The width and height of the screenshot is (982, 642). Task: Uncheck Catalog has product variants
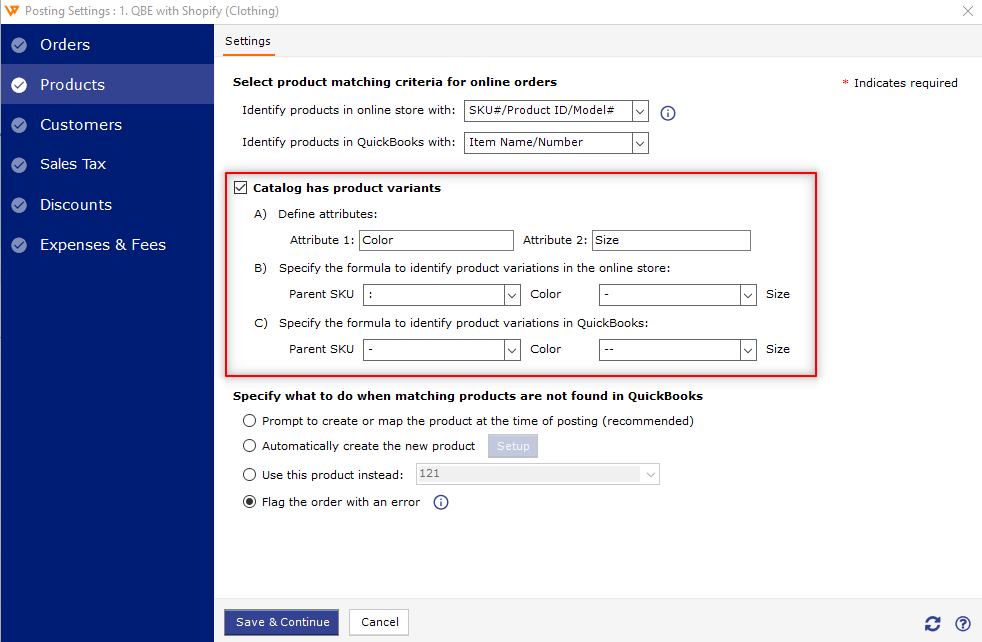(240, 188)
